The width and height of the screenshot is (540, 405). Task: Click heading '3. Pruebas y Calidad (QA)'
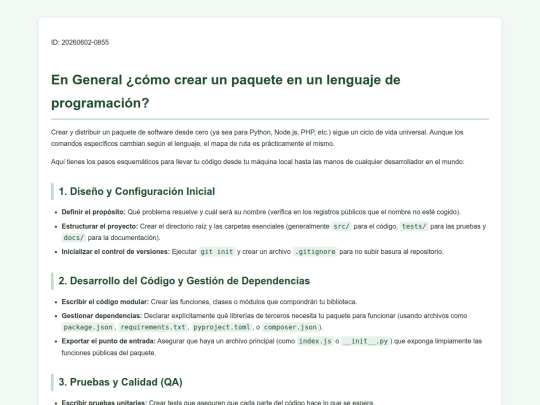(121, 382)
